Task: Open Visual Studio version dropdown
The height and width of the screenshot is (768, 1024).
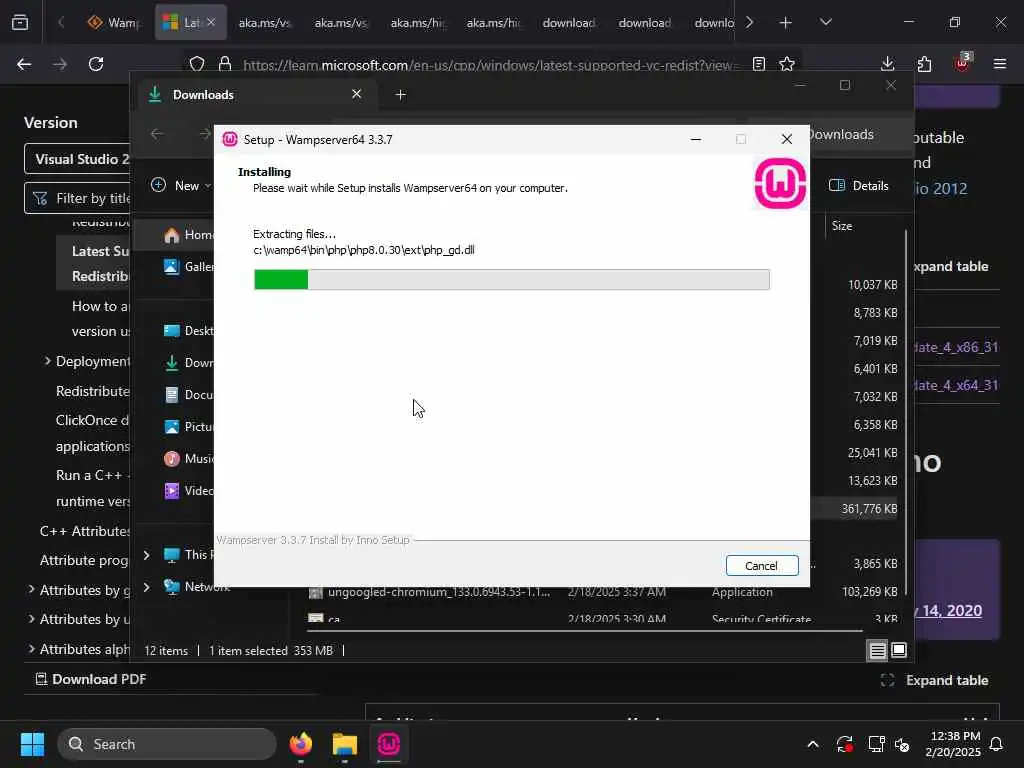Action: 77,159
